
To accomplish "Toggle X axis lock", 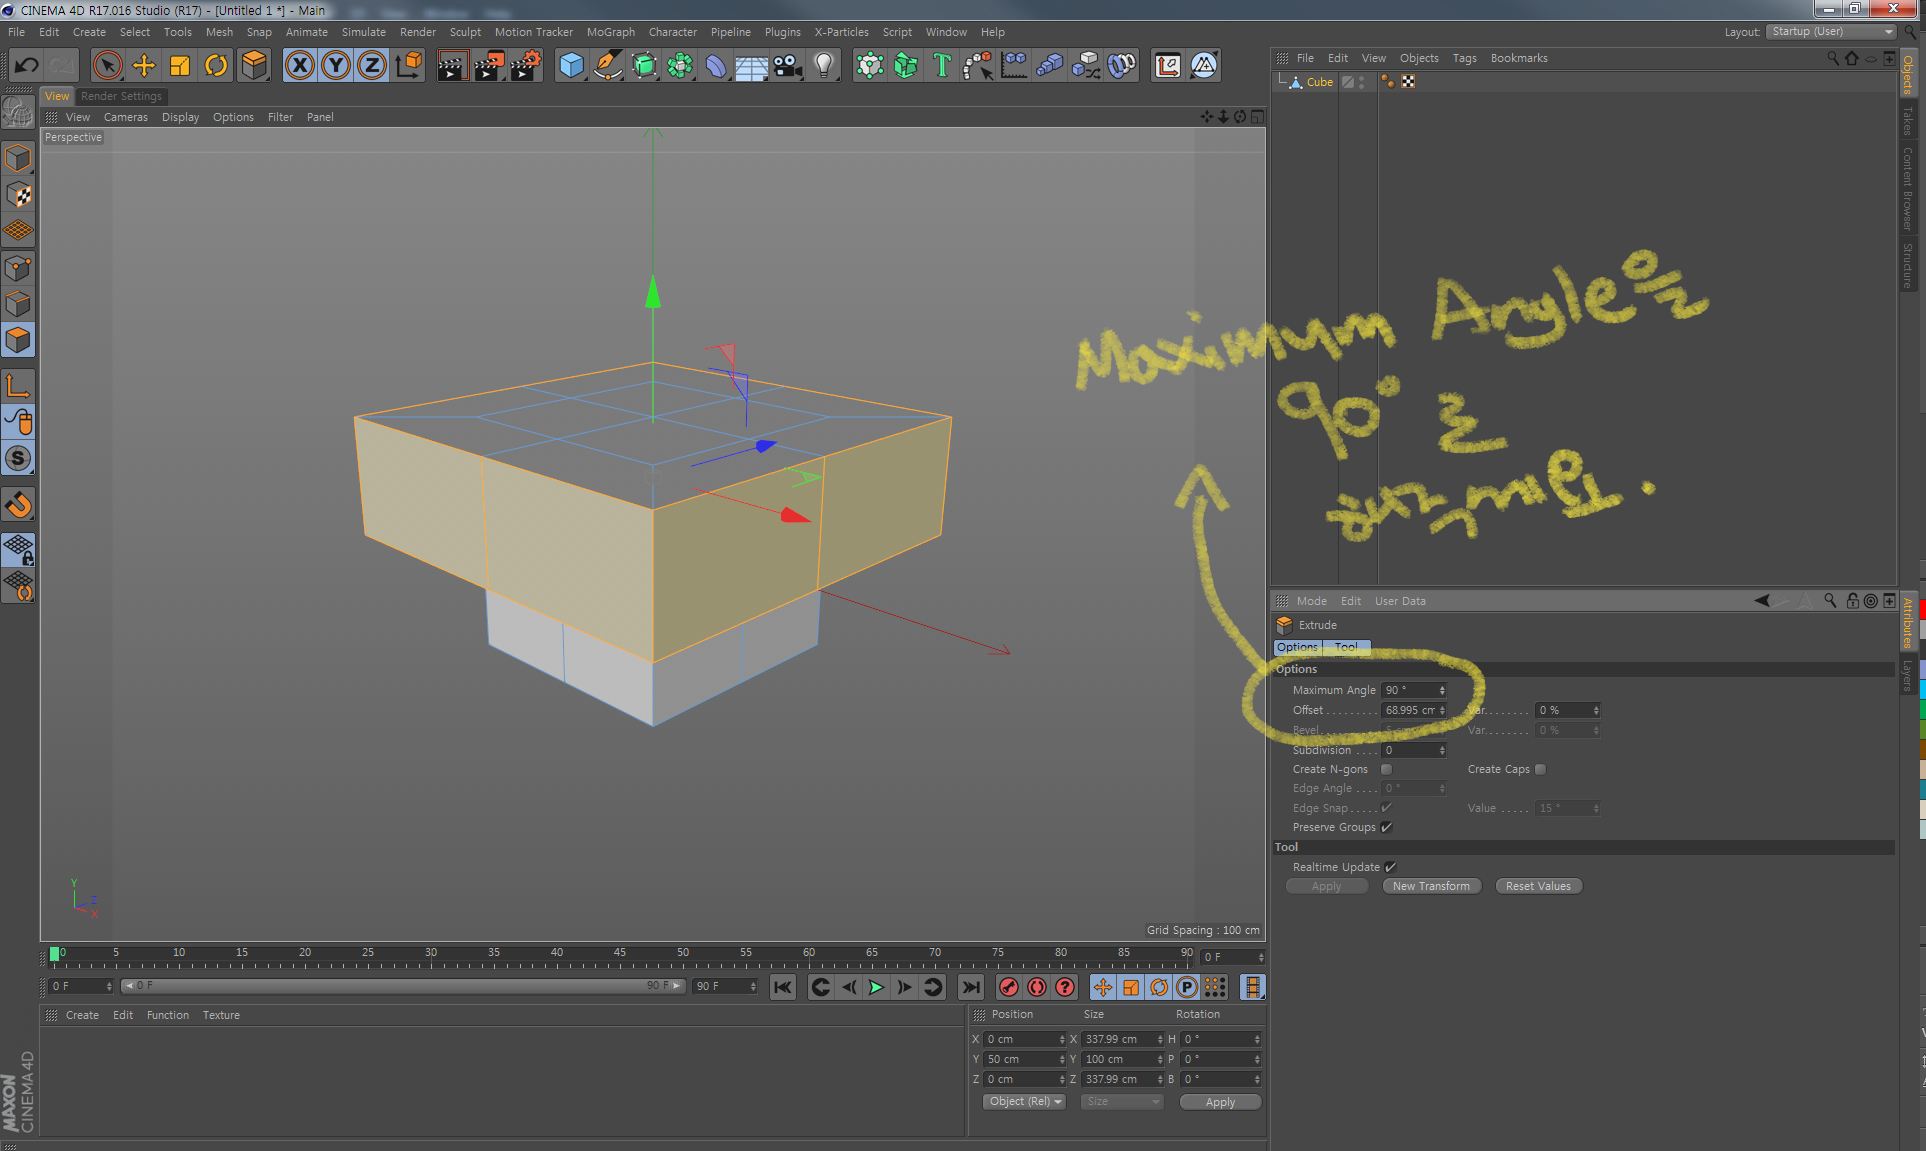I will tap(300, 66).
